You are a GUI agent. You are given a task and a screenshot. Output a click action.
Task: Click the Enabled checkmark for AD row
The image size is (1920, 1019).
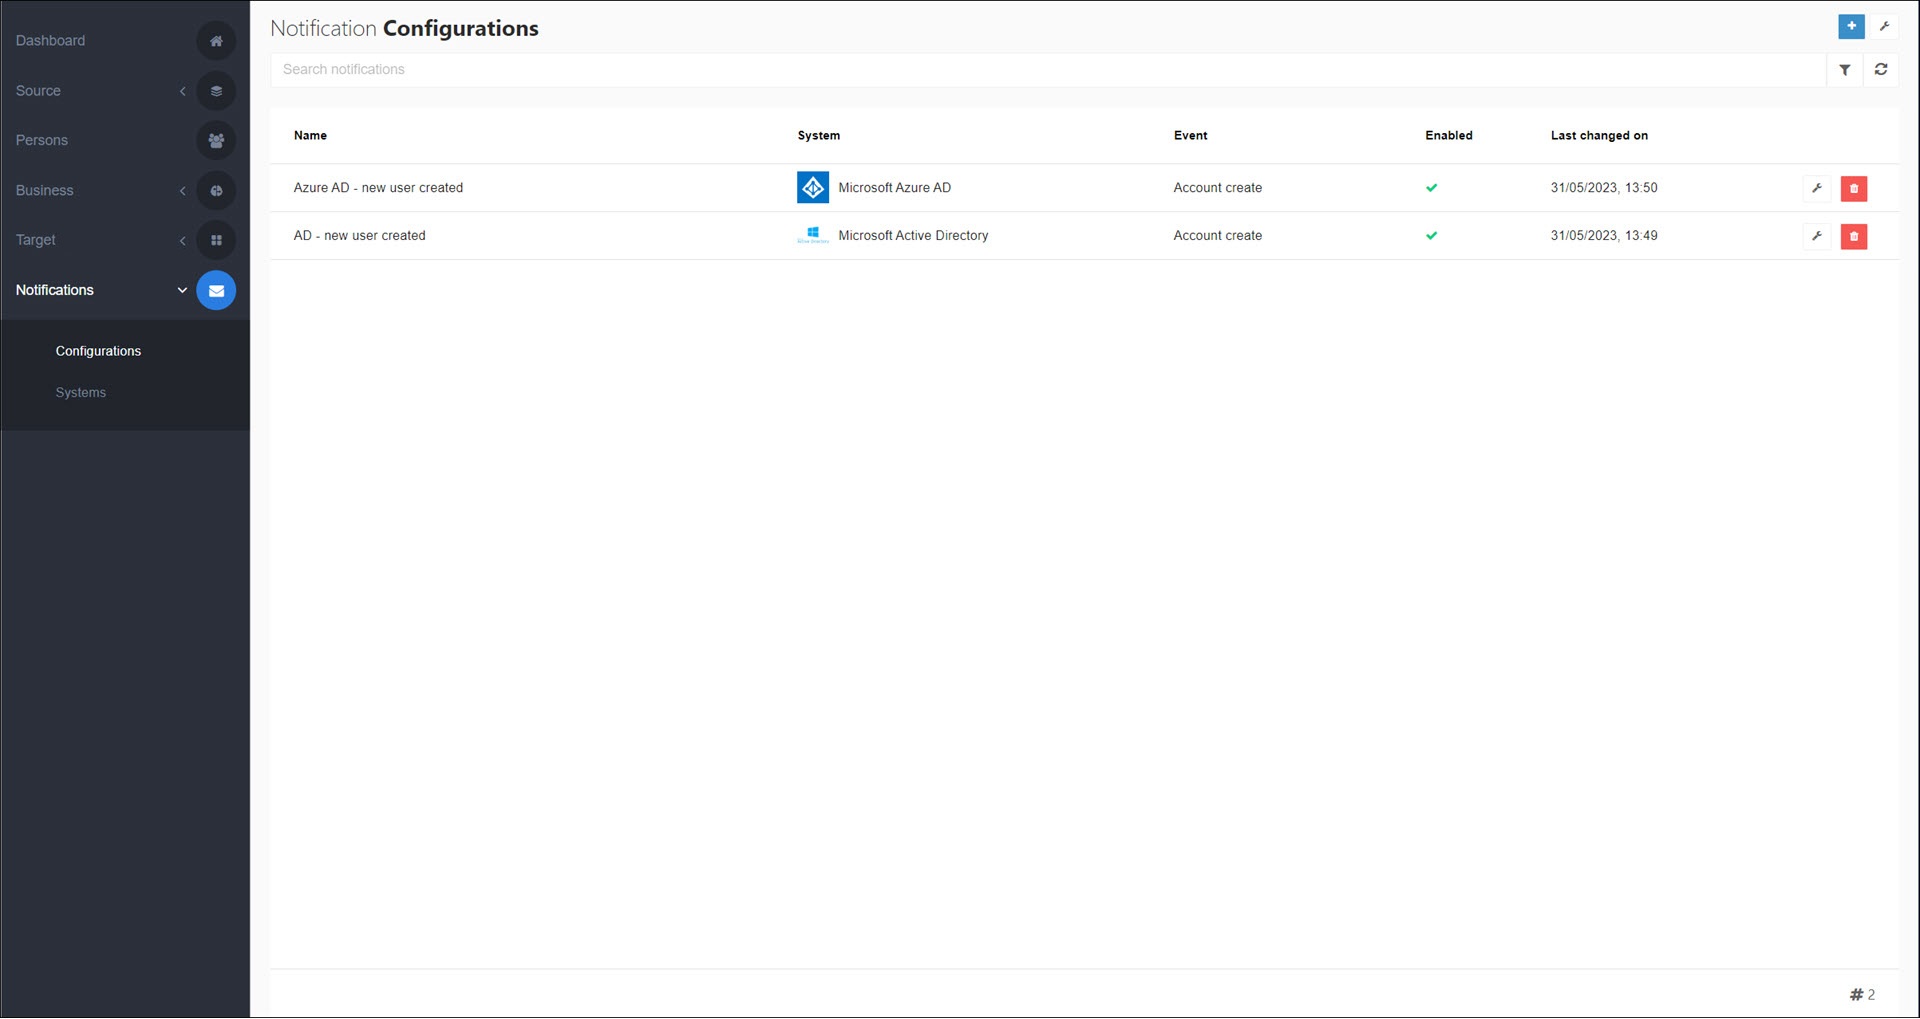pos(1432,236)
